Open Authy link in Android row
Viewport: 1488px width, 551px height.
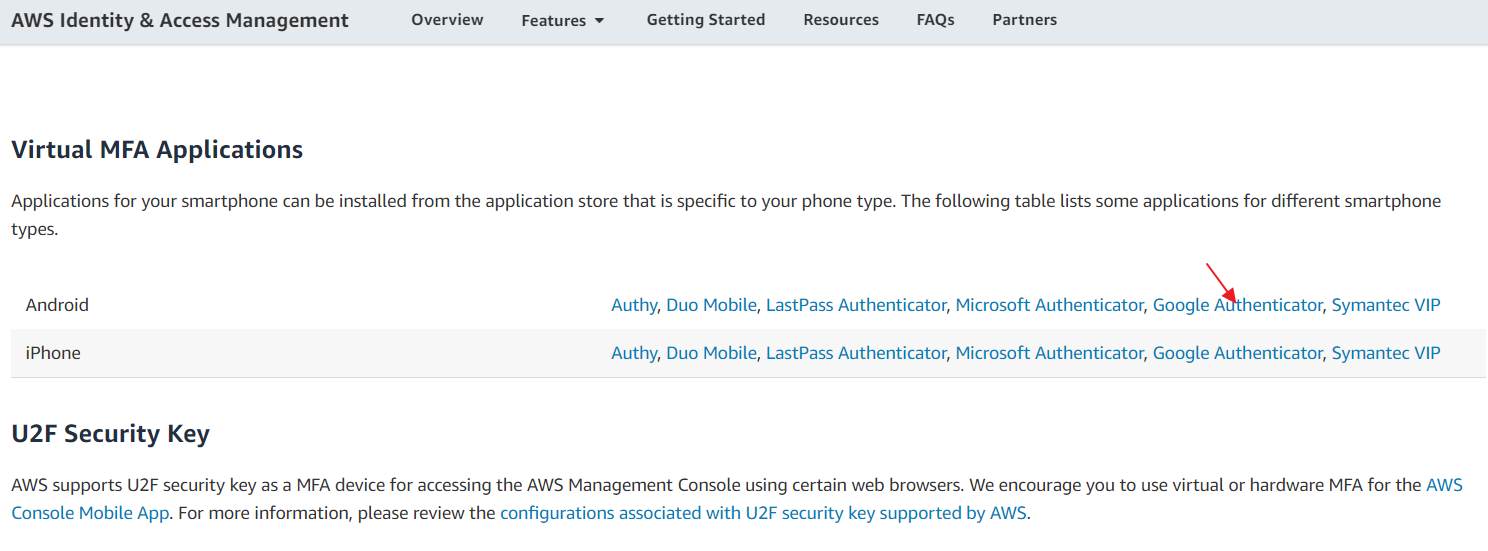point(633,305)
